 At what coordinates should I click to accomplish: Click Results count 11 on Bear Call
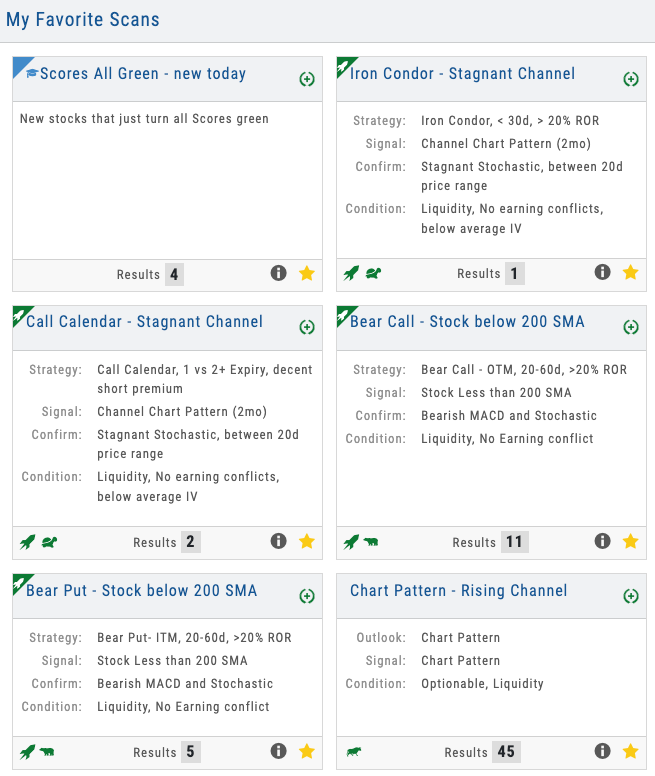pyautogui.click(x=514, y=542)
